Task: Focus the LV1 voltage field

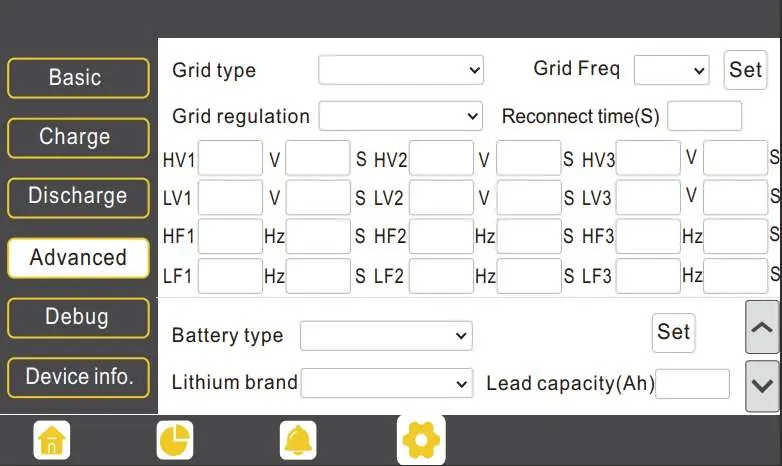Action: point(230,198)
